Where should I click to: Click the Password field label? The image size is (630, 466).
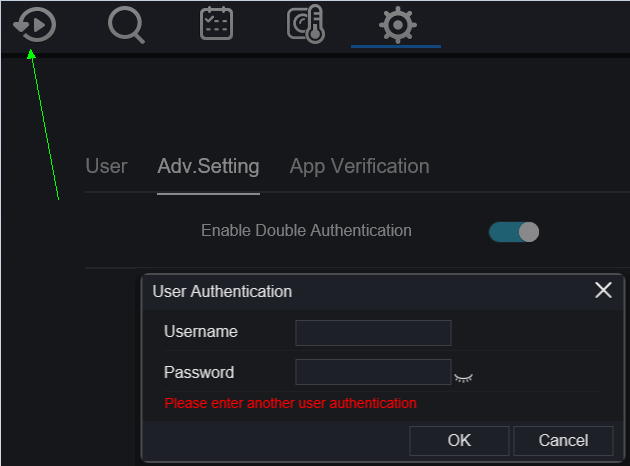[199, 372]
